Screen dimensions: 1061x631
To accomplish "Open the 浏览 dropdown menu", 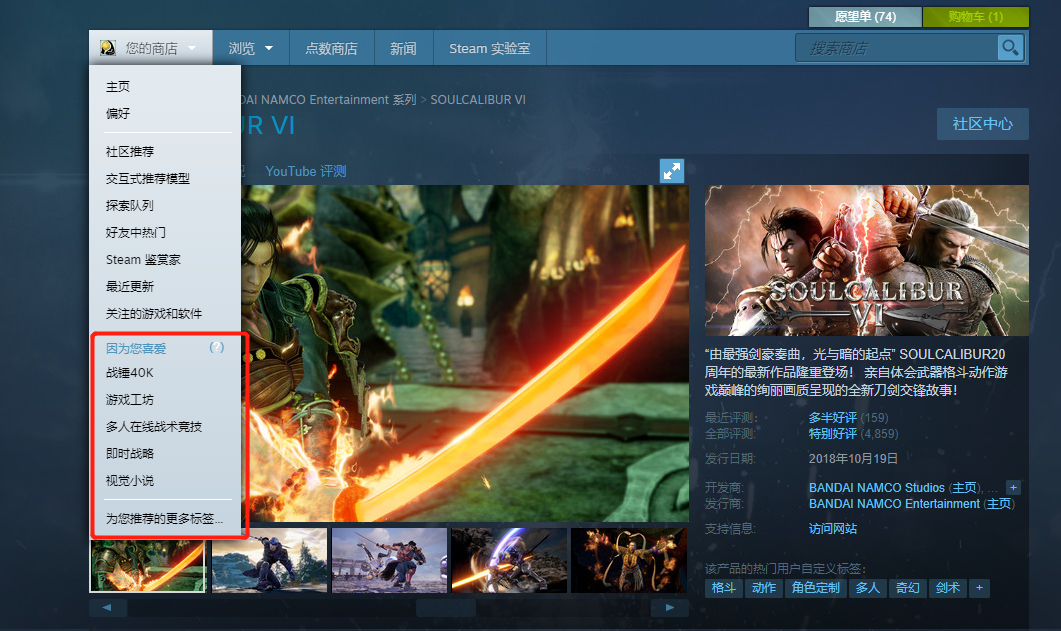I will [x=251, y=48].
